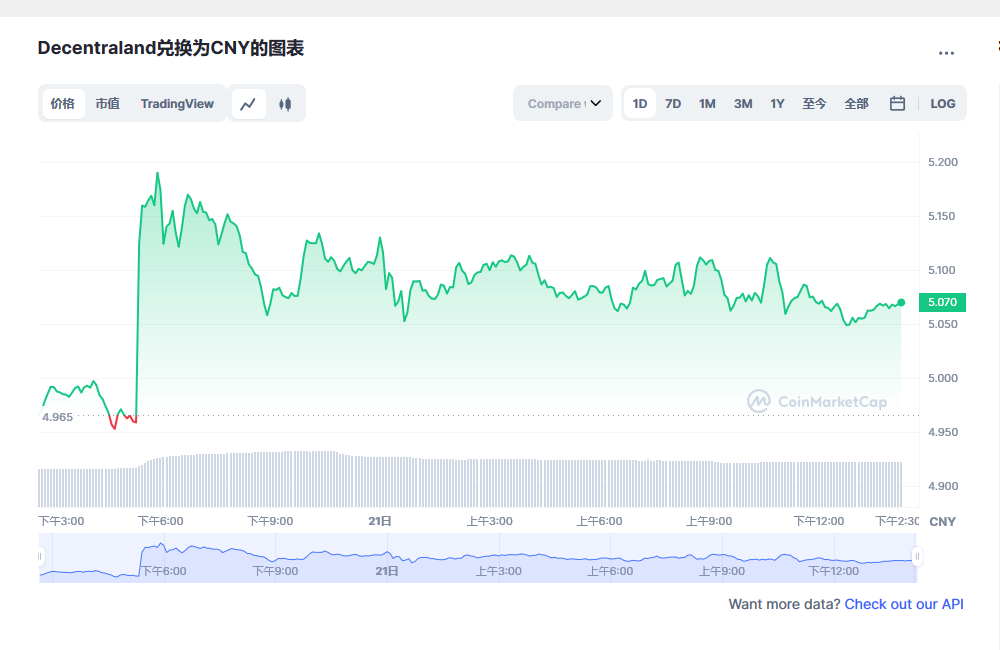Image resolution: width=1000 pixels, height=650 pixels.
Task: Switch to the TradingView tab
Action: 177,104
